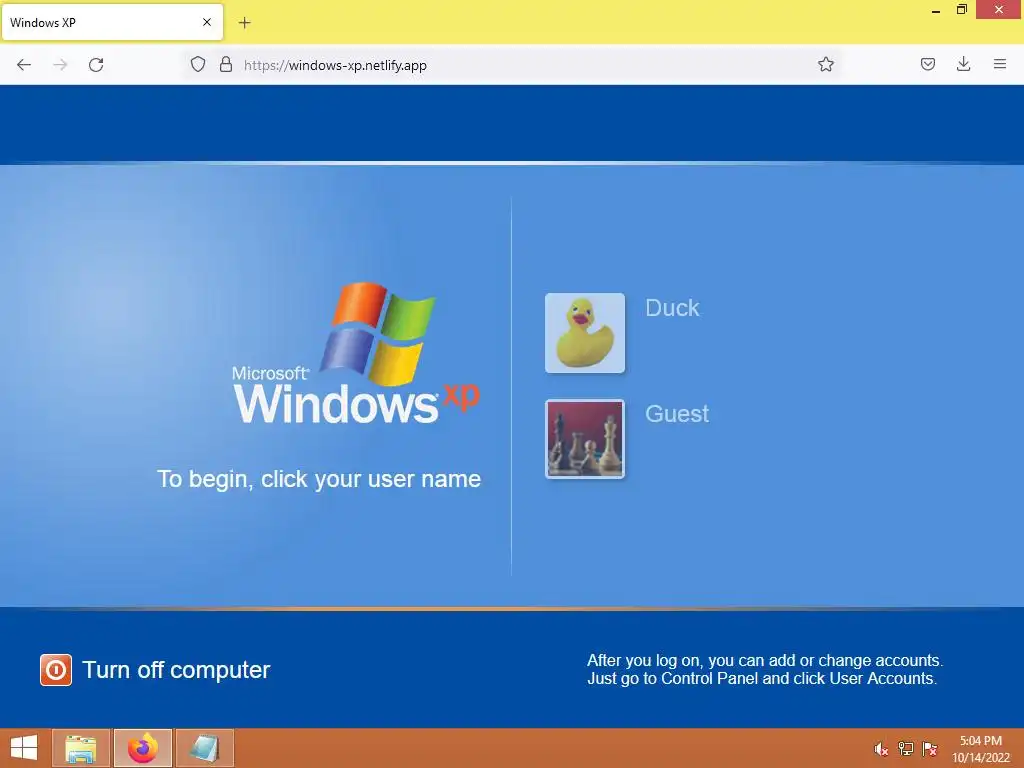The image size is (1024, 768).
Task: Select the Guest chess avatar picture
Action: pyautogui.click(x=584, y=439)
